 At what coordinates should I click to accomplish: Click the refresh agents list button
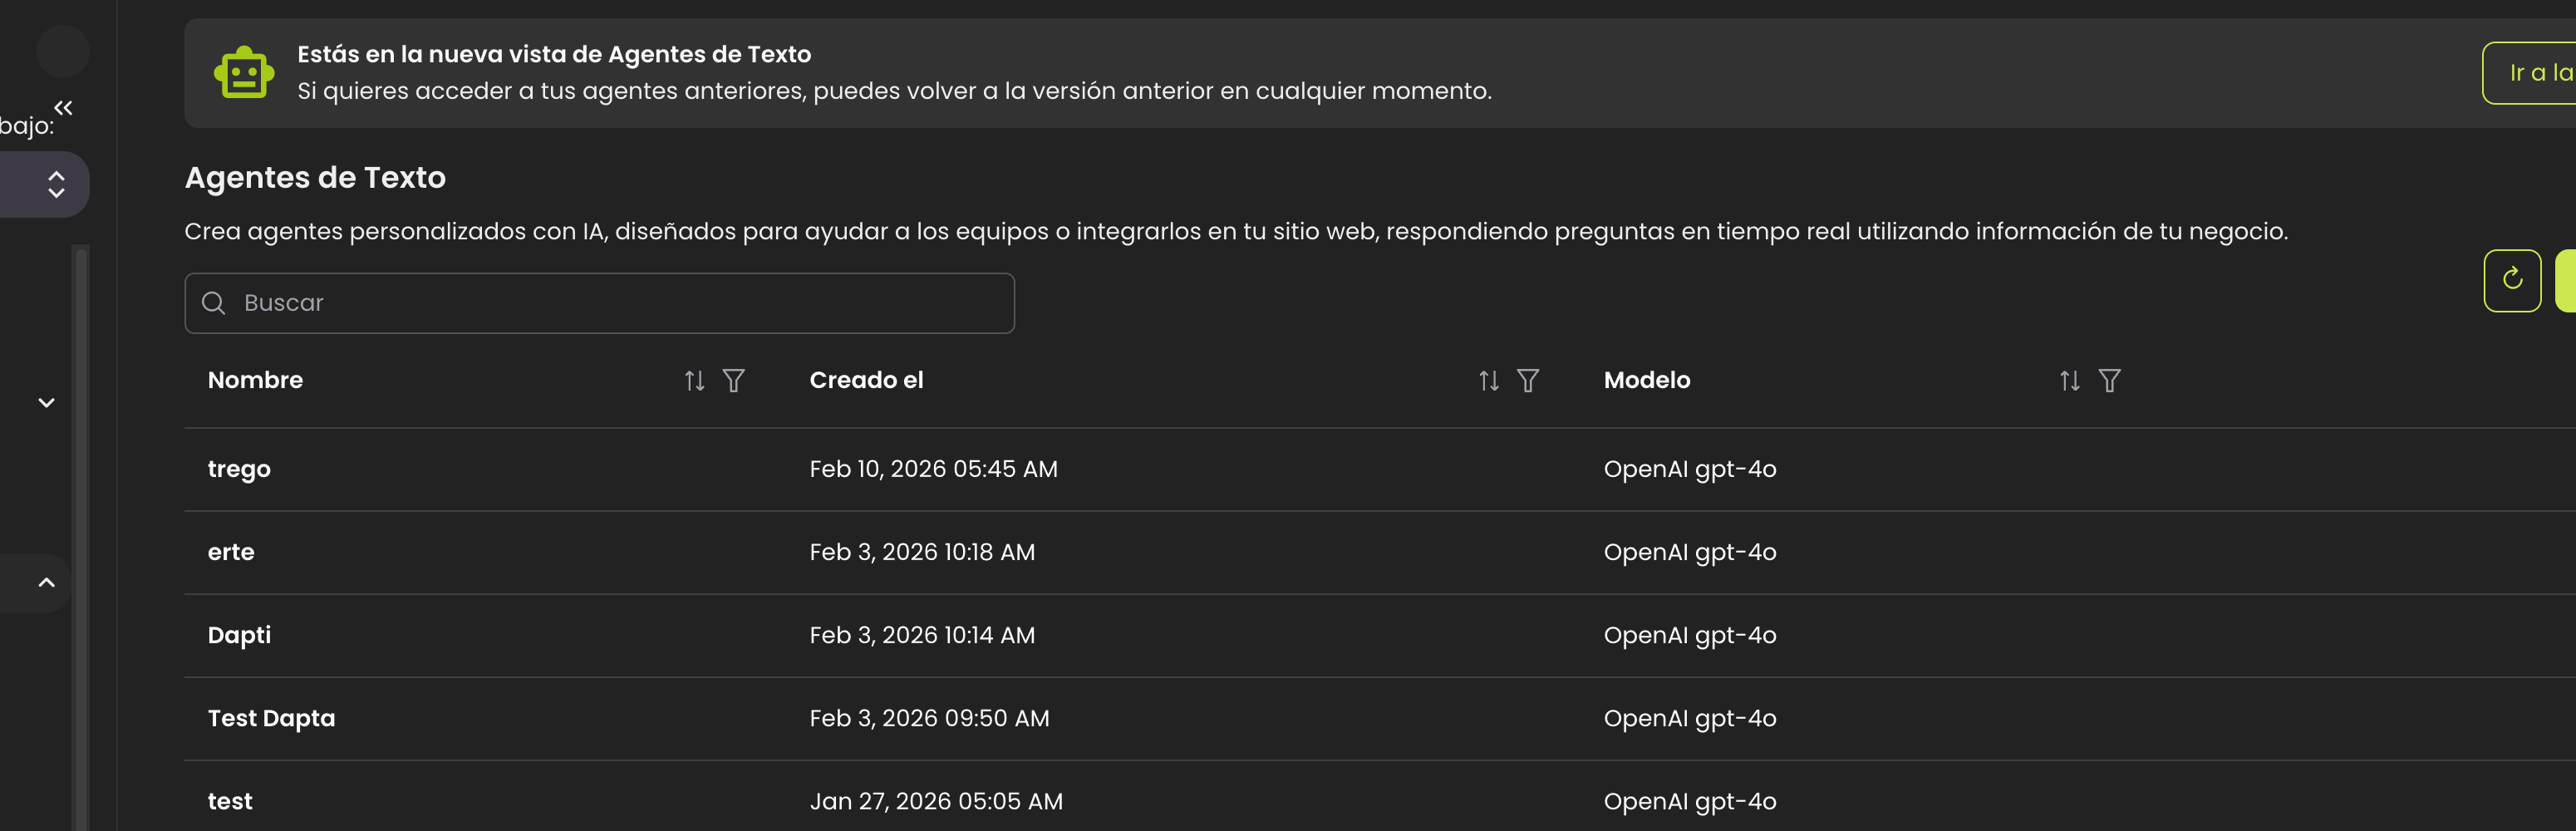tap(2511, 280)
